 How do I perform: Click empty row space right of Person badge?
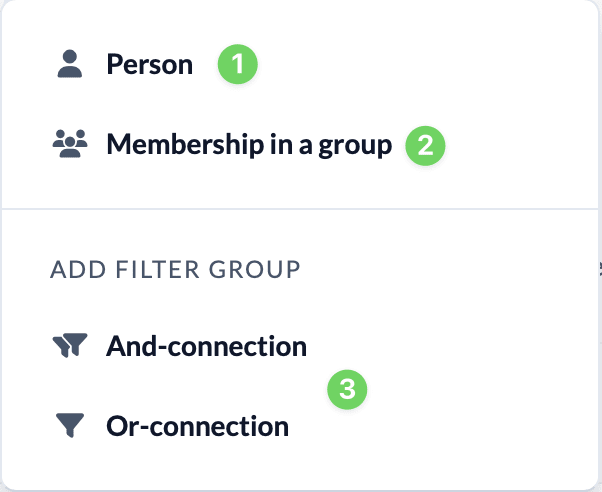pos(420,65)
